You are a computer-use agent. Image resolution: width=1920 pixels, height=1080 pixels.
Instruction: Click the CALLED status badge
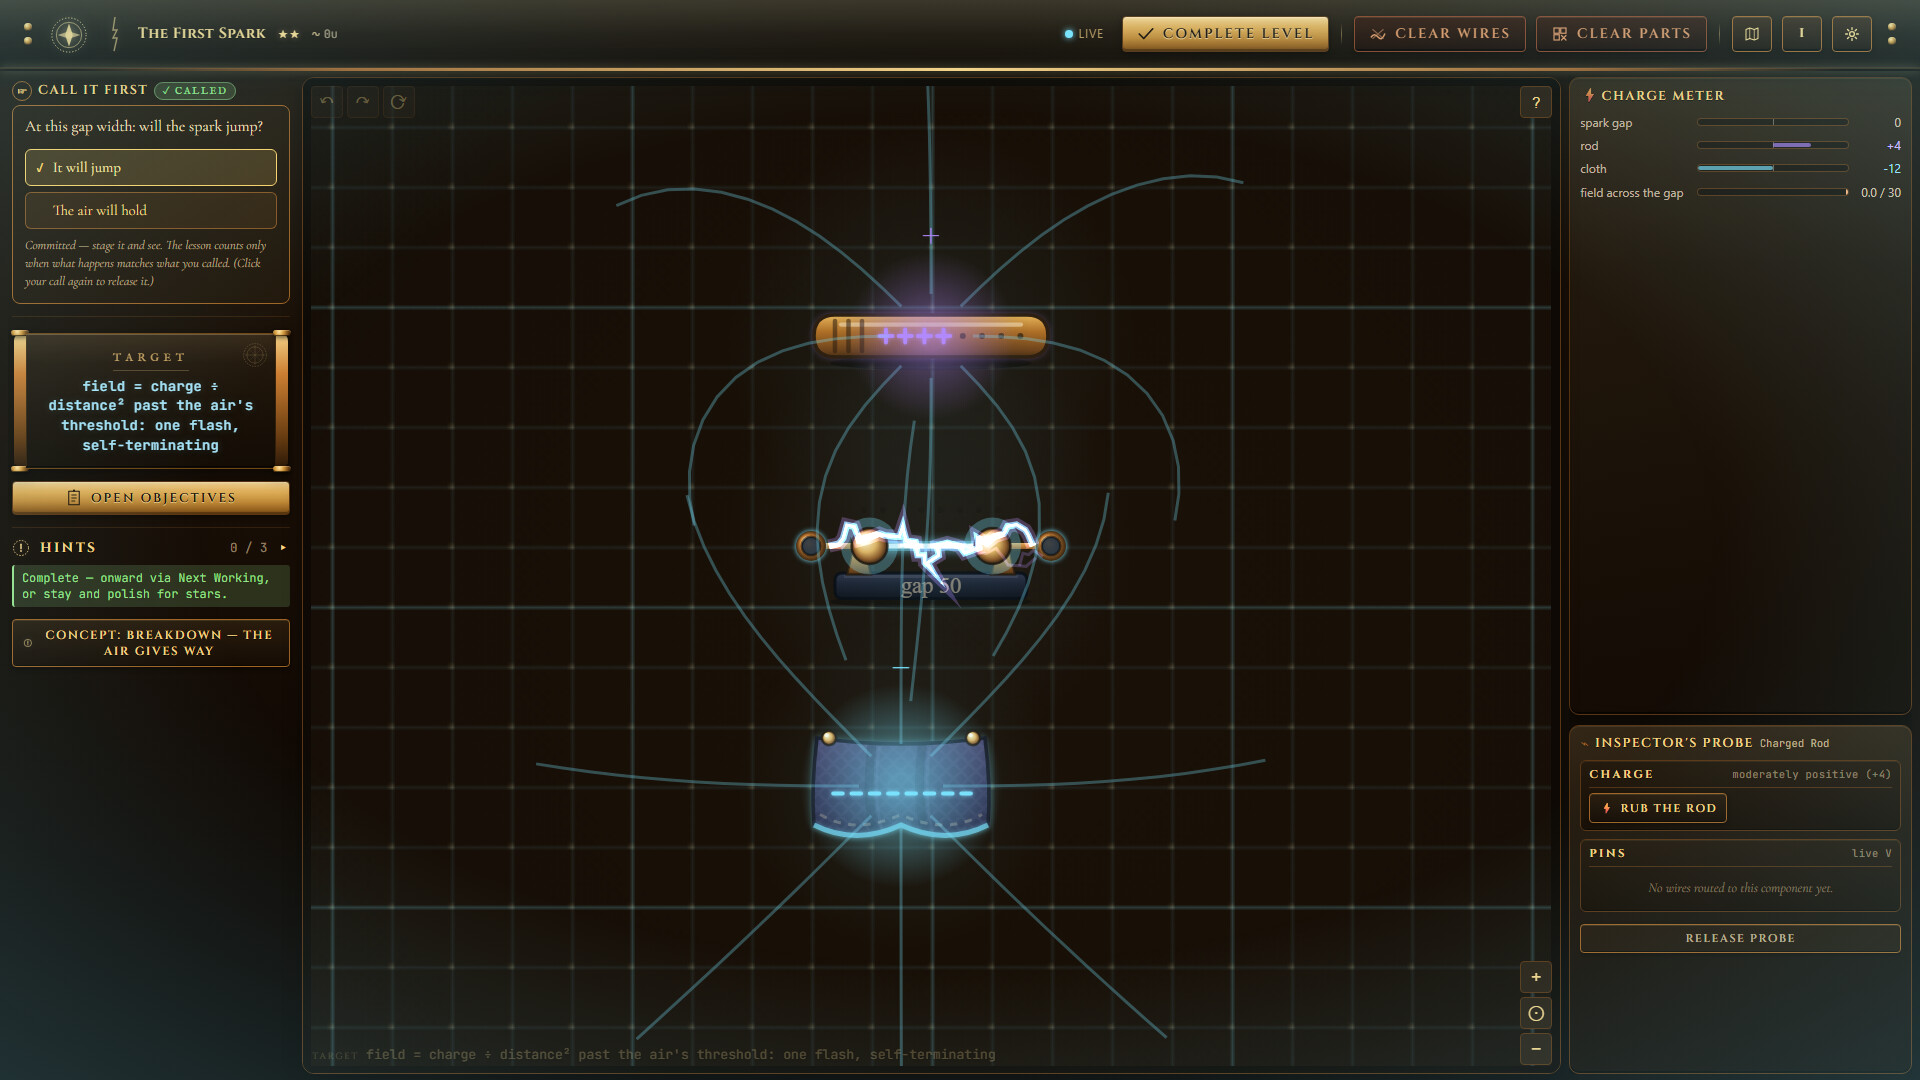[x=195, y=91]
